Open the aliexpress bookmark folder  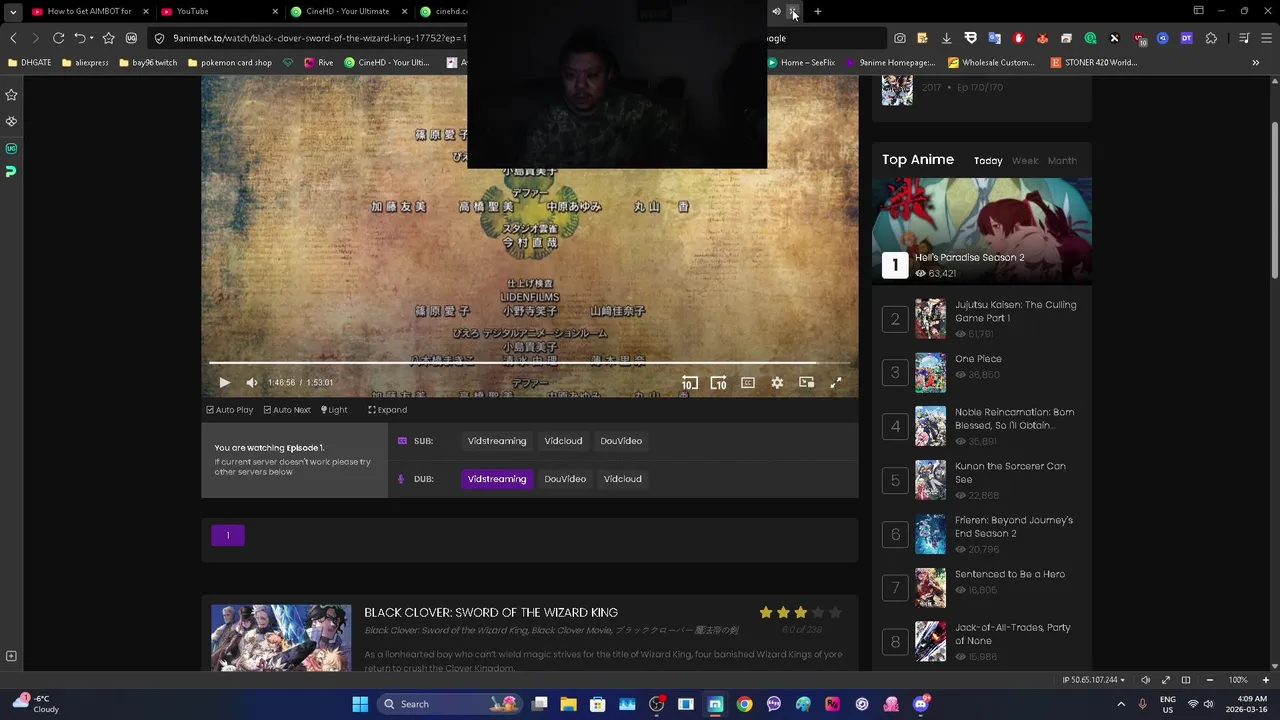(x=85, y=63)
